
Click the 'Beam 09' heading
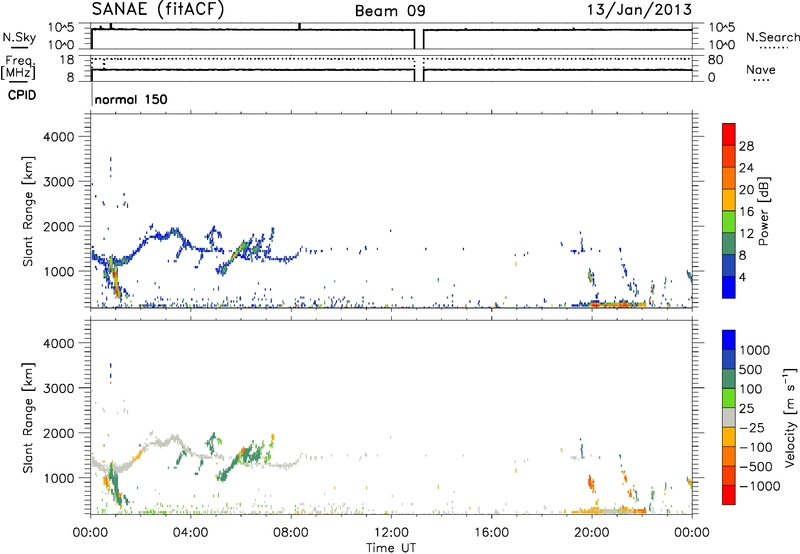coord(390,11)
